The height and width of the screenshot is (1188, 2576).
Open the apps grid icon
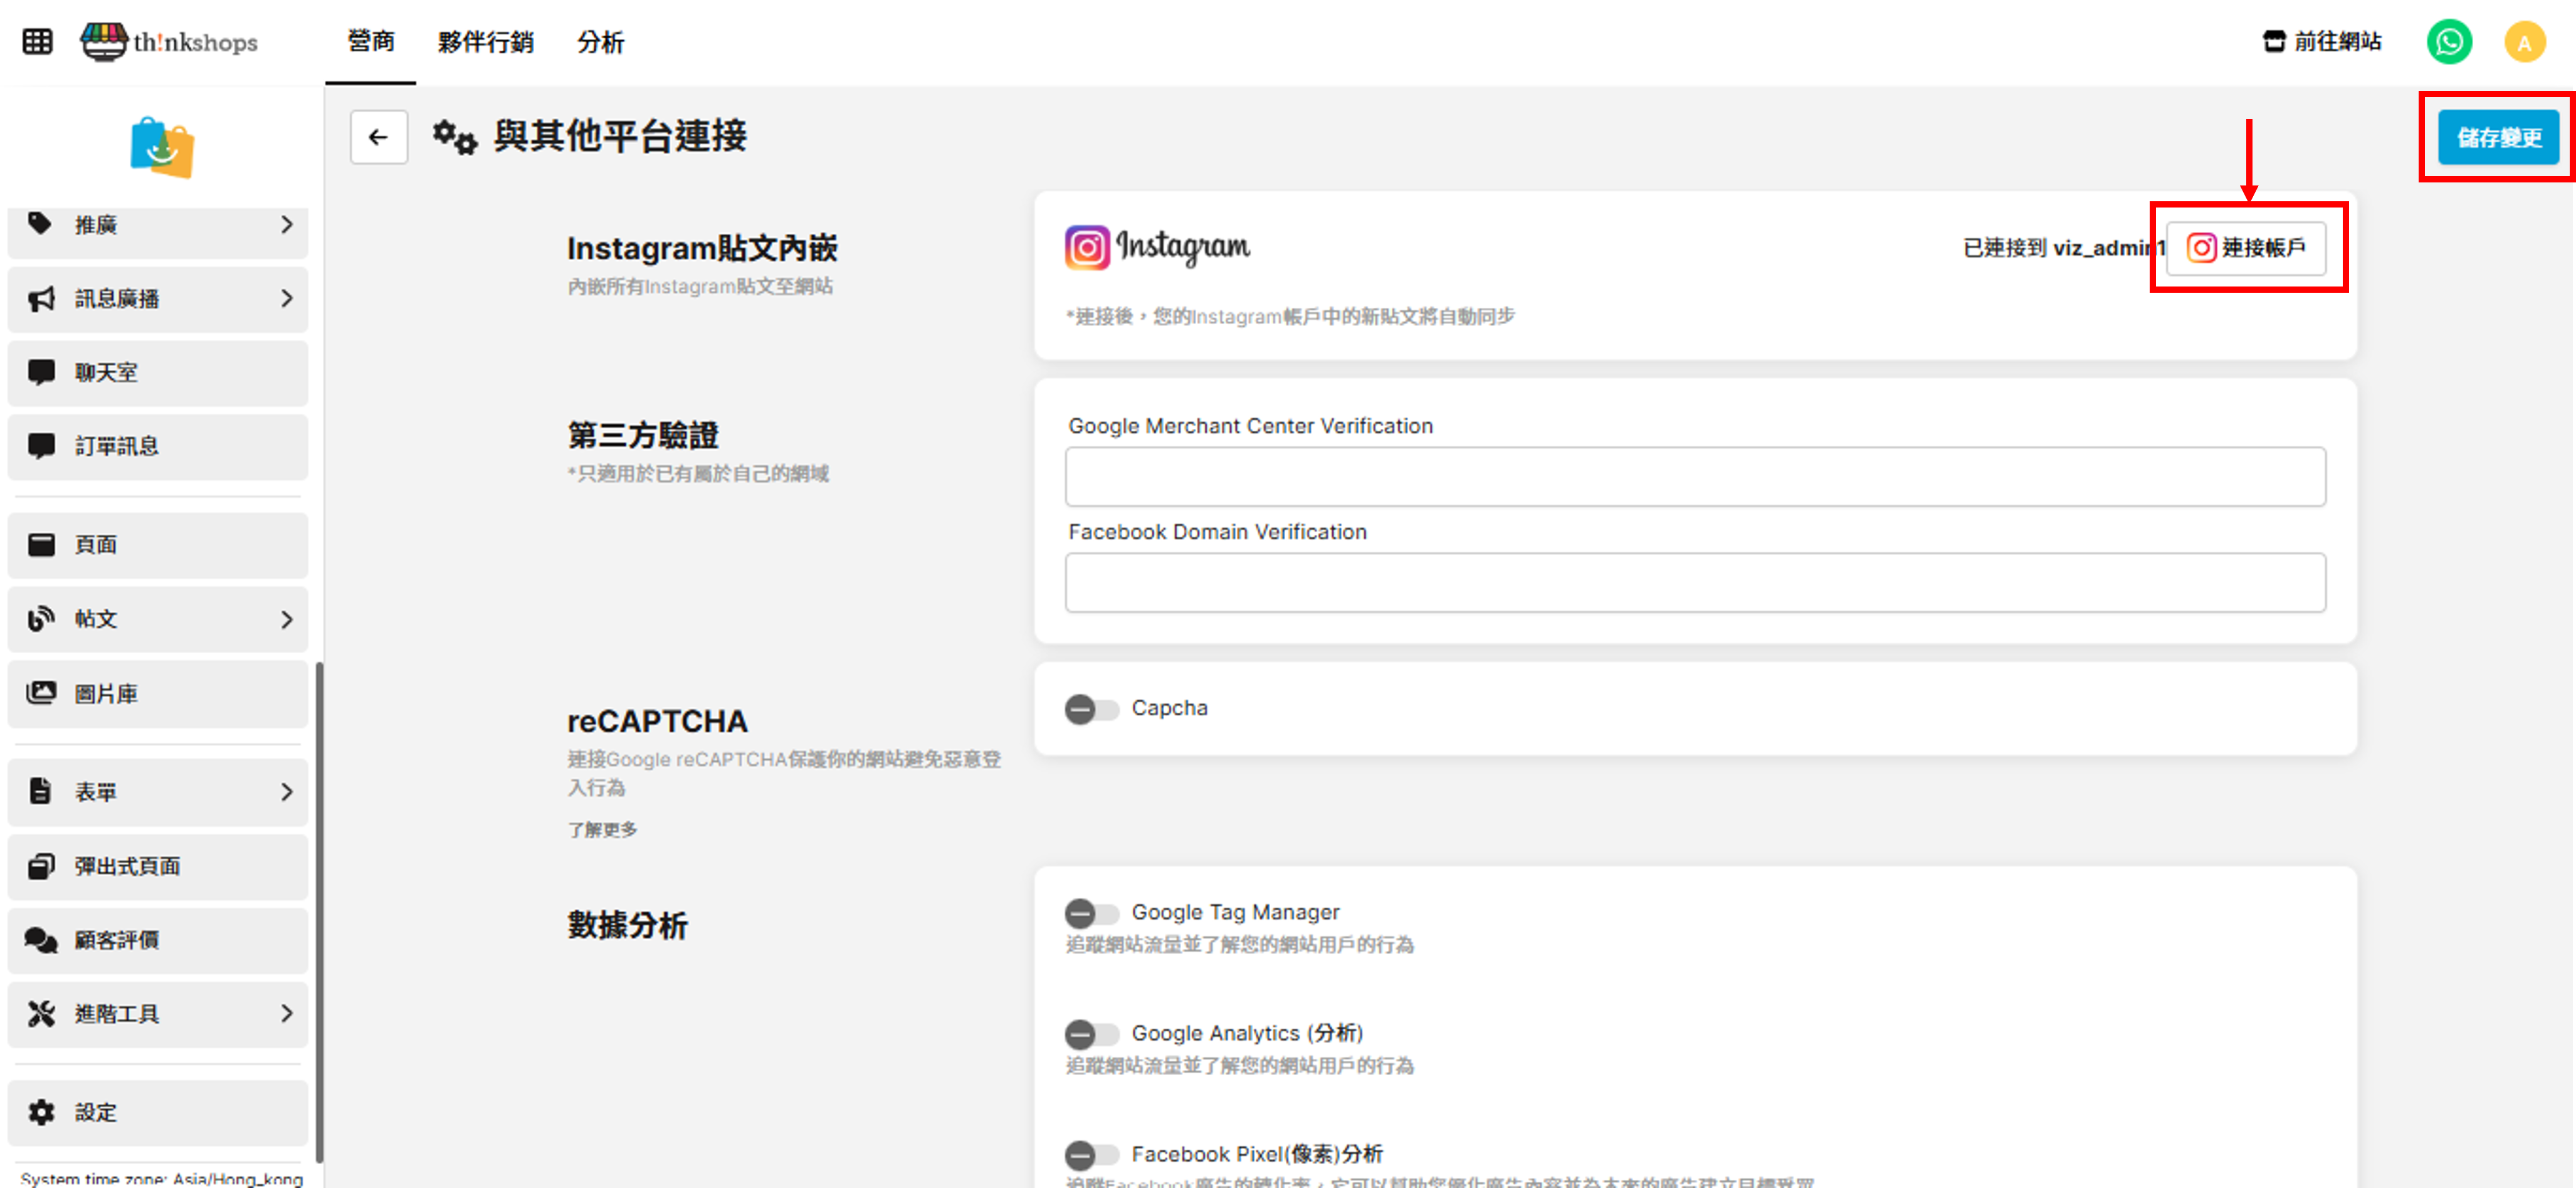coord(37,42)
